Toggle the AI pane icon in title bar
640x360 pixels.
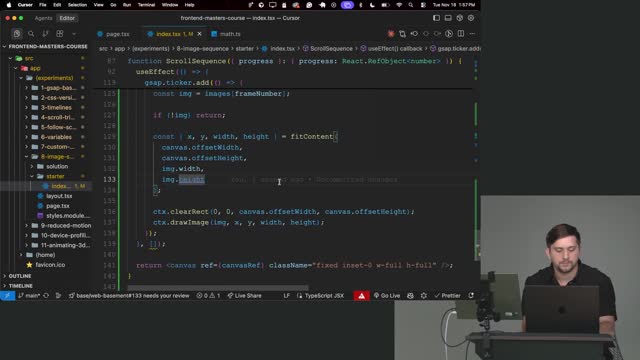[460, 18]
